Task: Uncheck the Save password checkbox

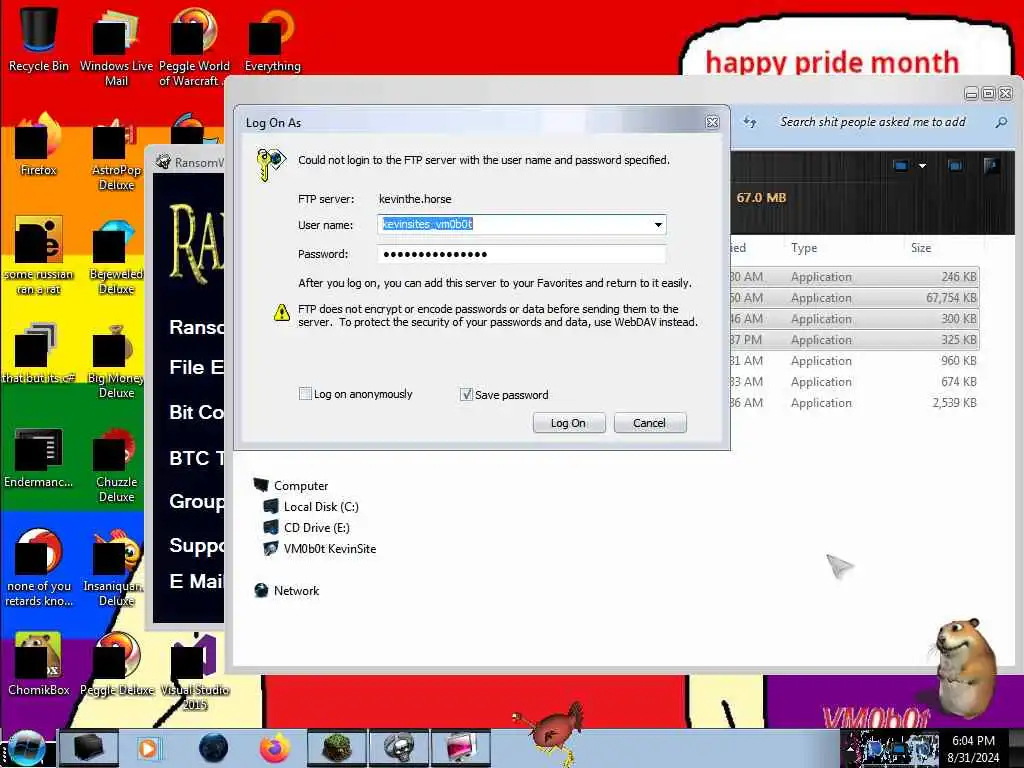Action: pos(466,394)
